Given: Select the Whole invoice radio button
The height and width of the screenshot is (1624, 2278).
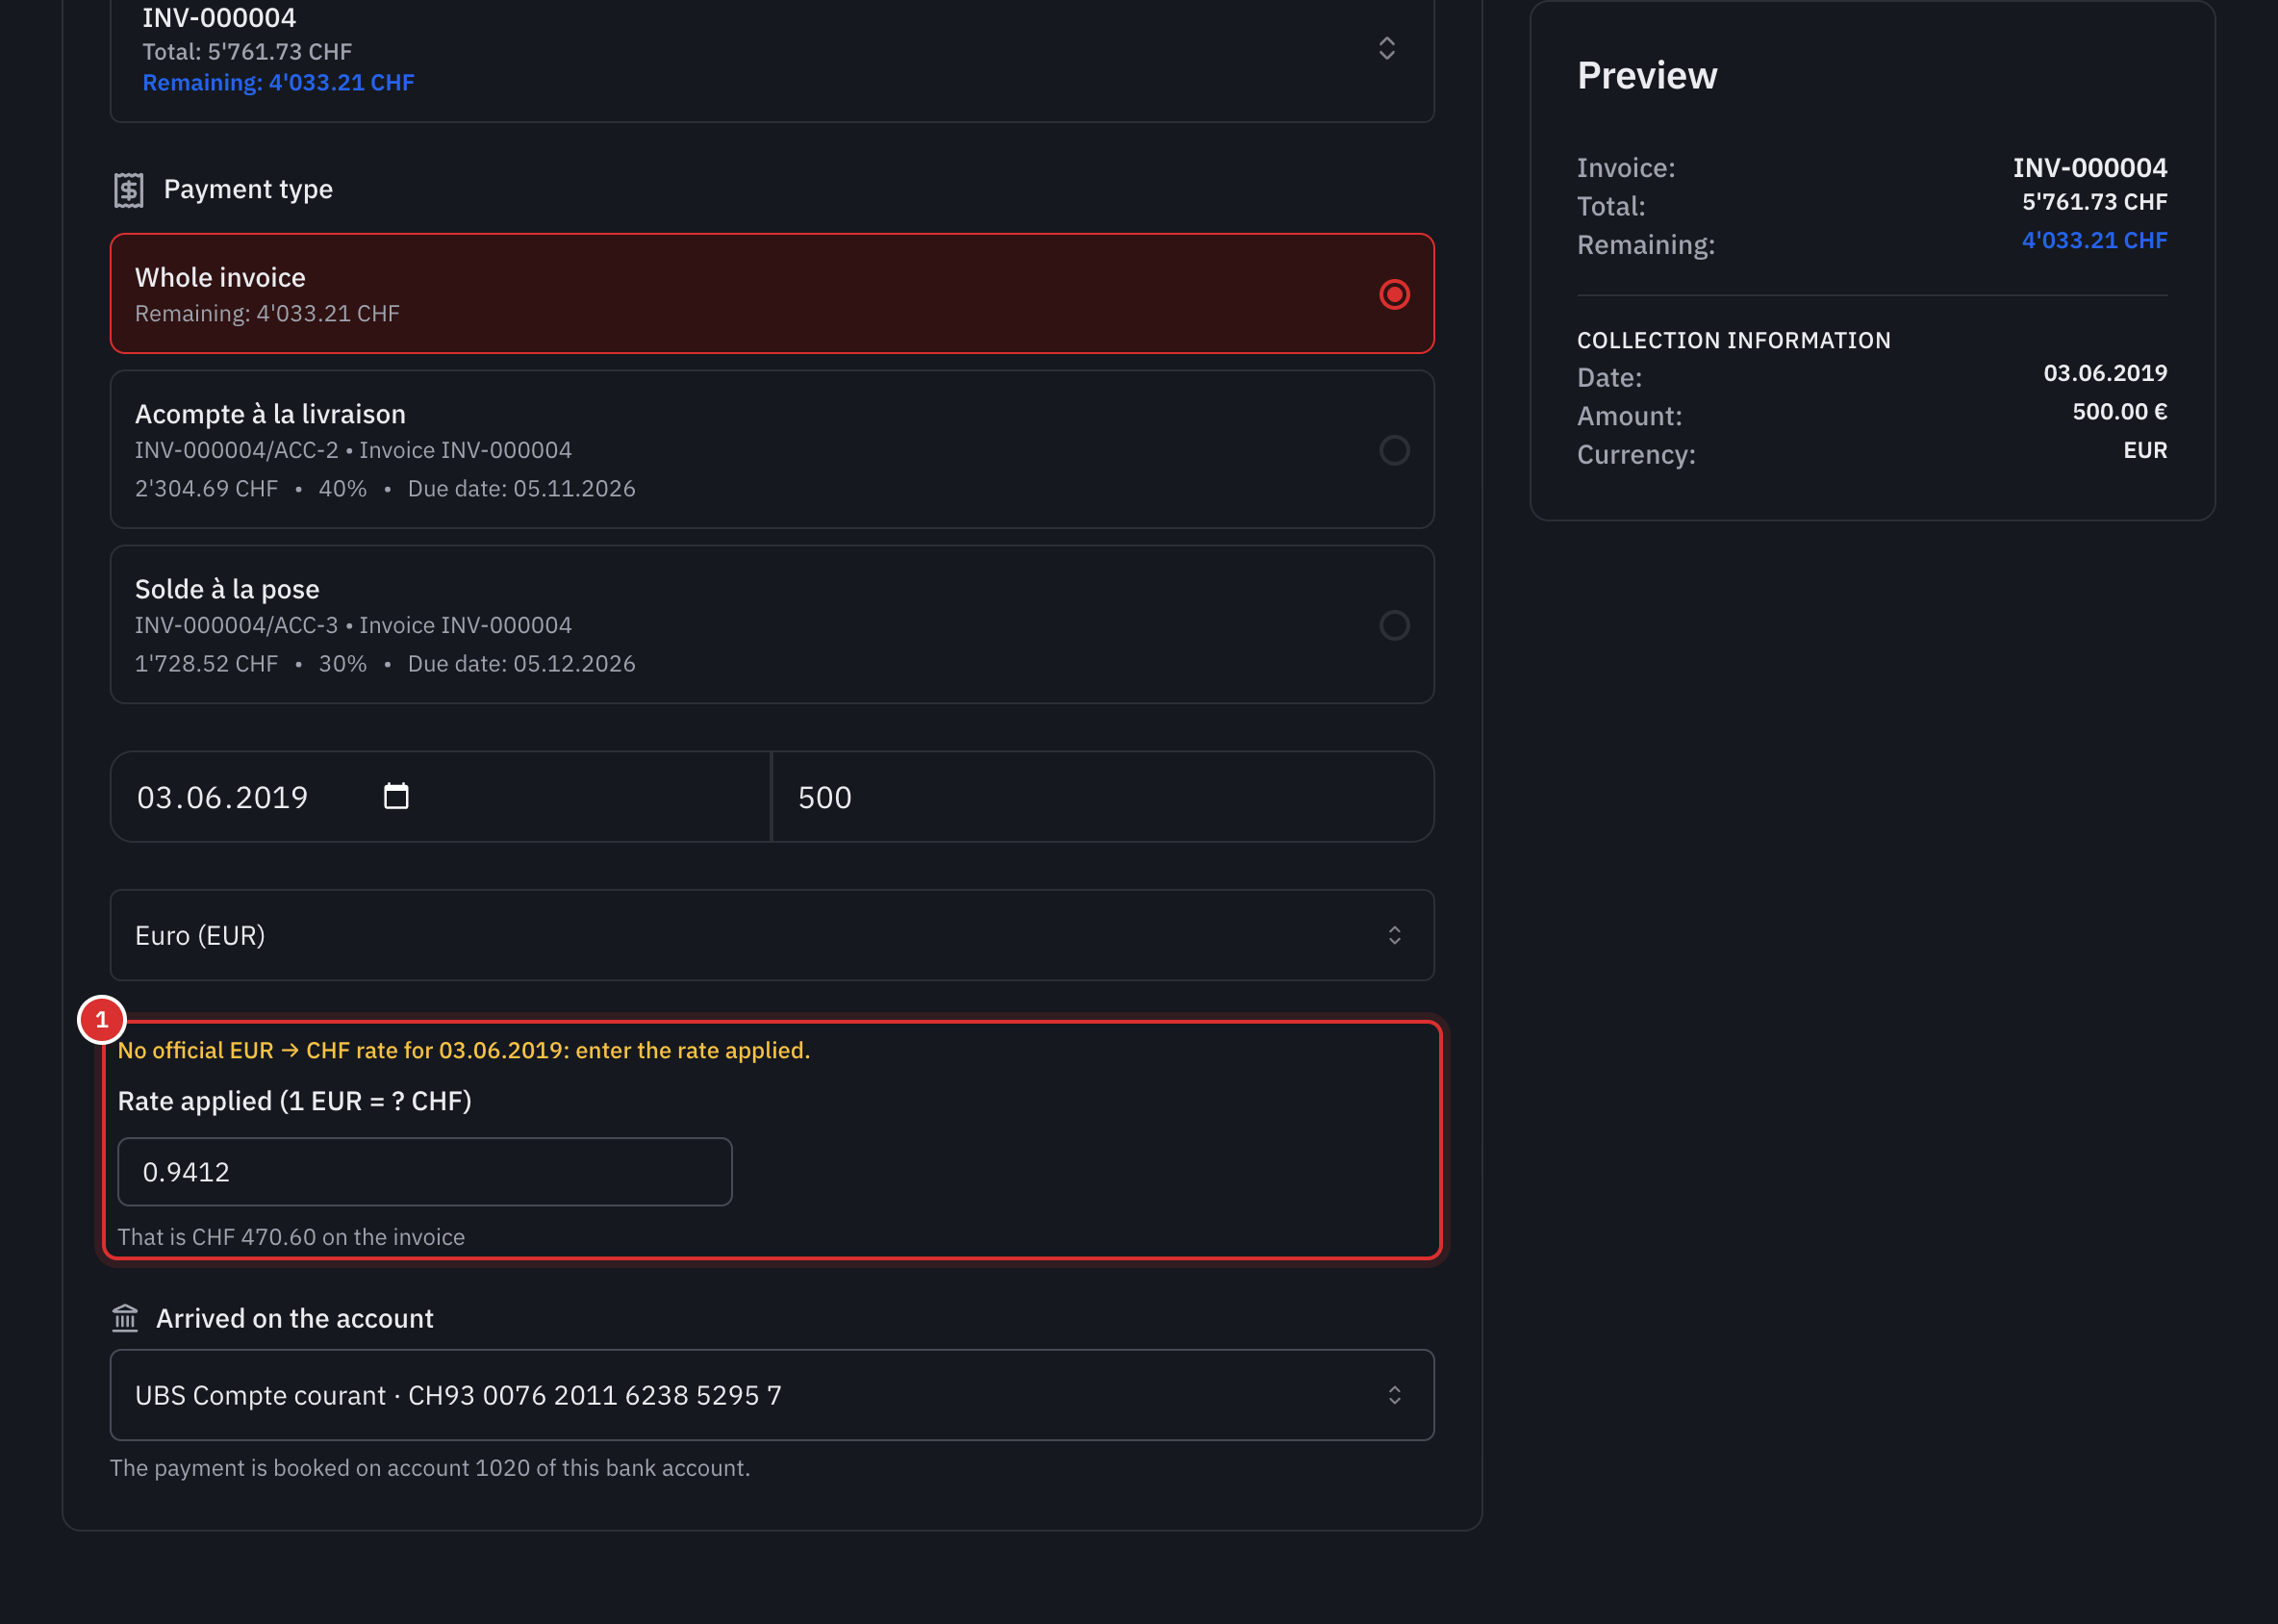Looking at the screenshot, I should tap(1394, 294).
